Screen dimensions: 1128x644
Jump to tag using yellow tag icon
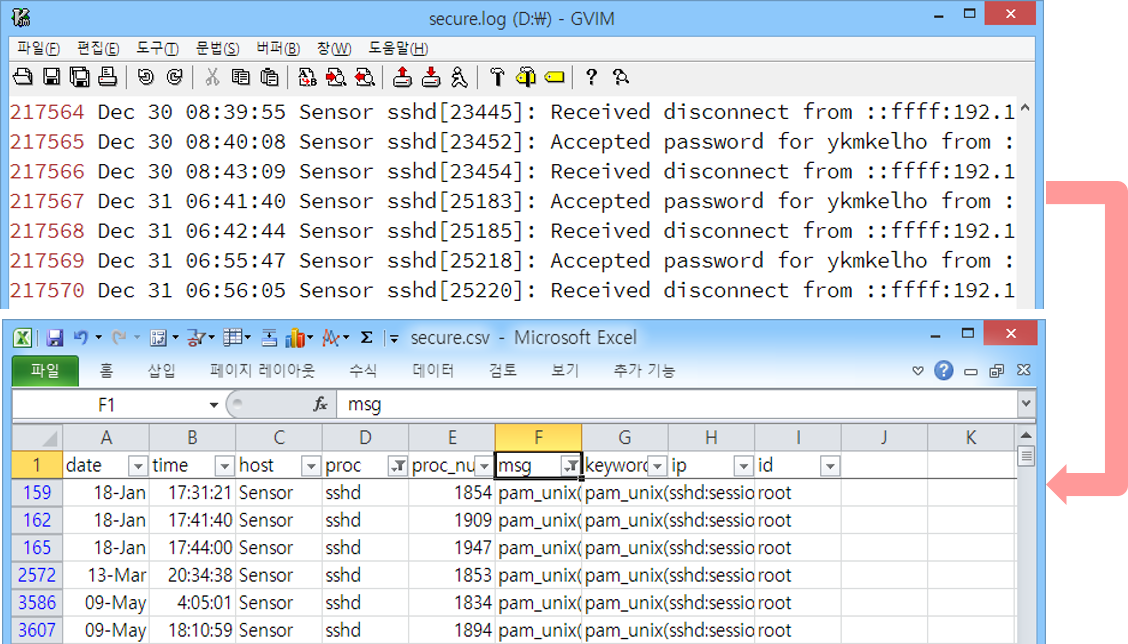555,77
